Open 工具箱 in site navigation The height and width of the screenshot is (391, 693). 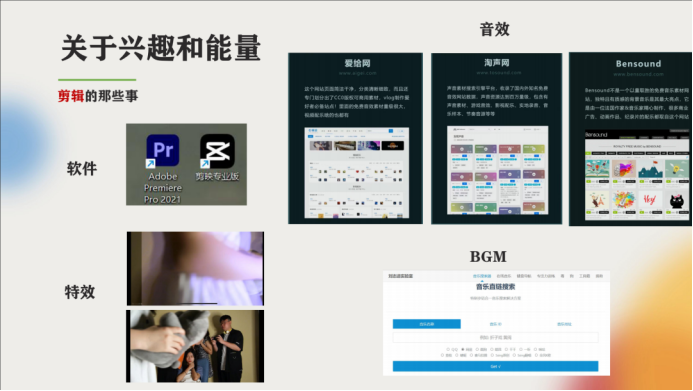[584, 276]
